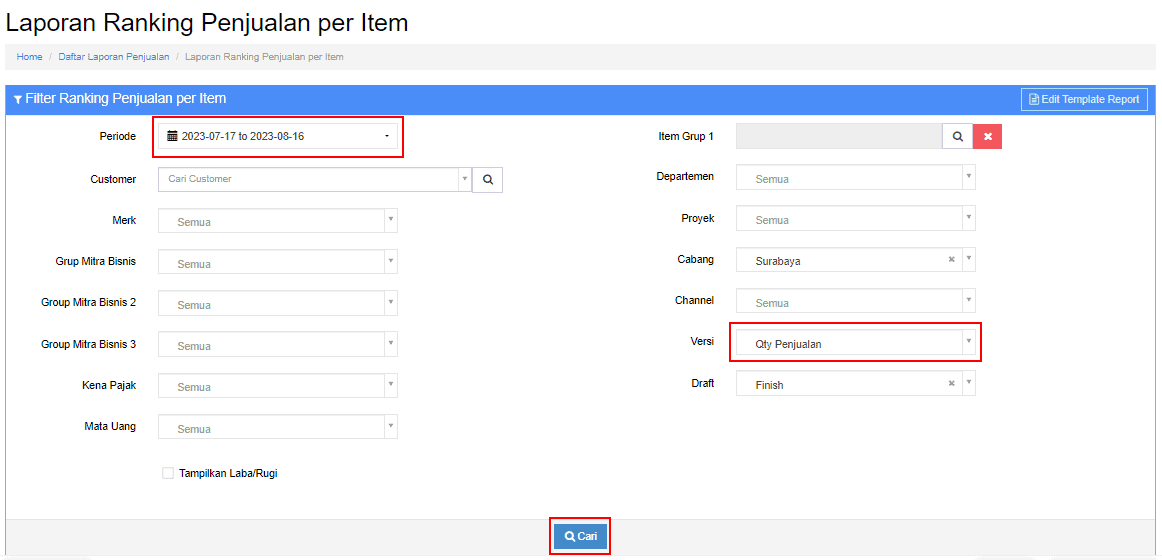Clear the Finish value in the Draft field
1162x560 pixels.
click(x=952, y=384)
